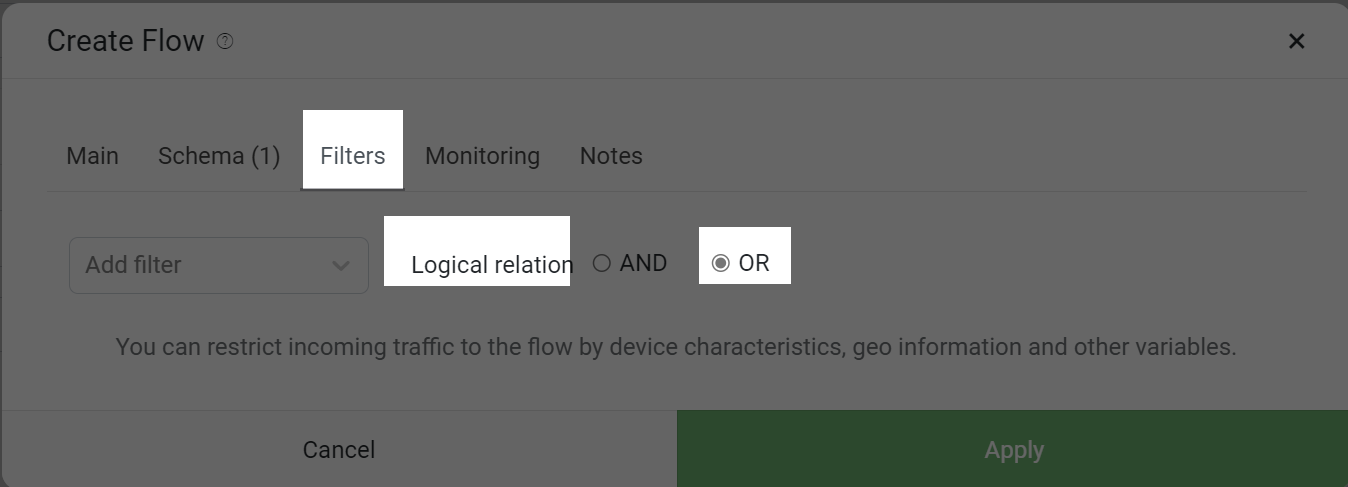Switch to the Main tab

point(92,156)
